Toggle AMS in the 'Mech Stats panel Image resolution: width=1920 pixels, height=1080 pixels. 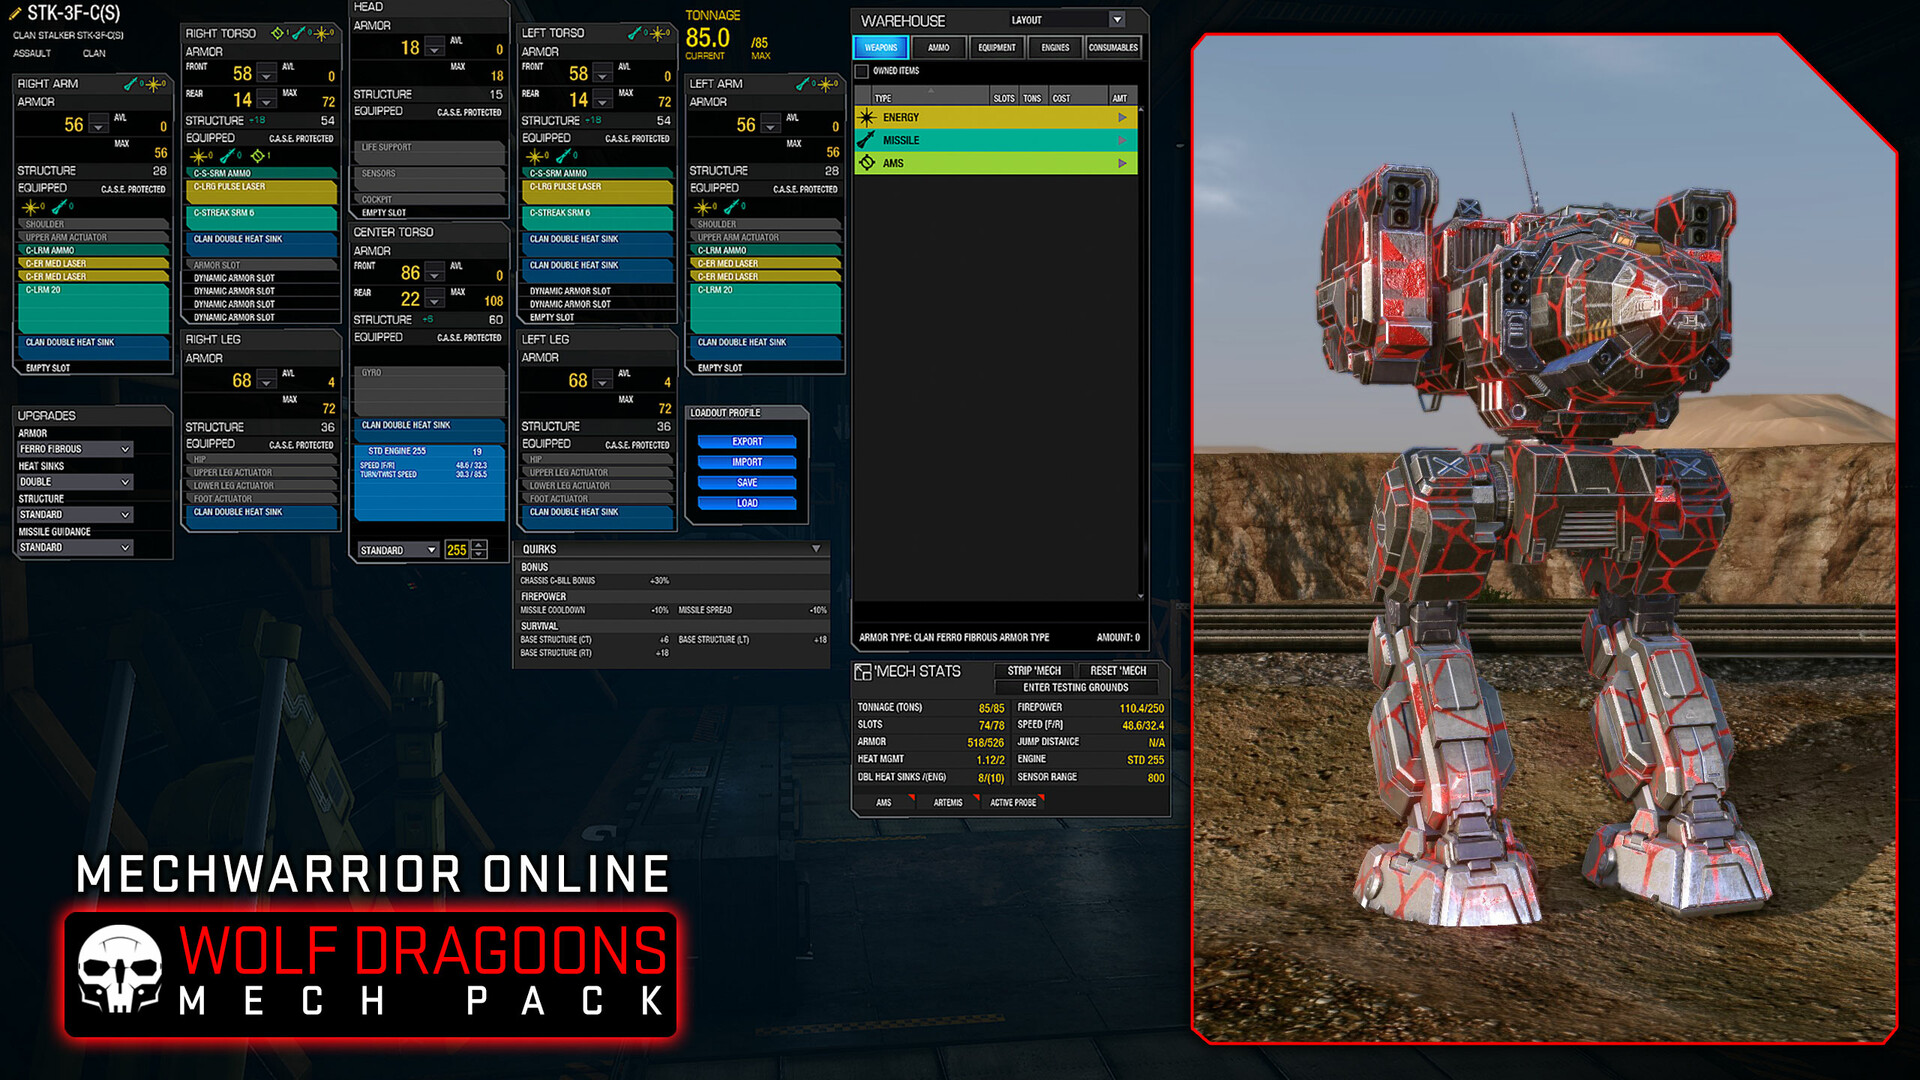point(884,801)
